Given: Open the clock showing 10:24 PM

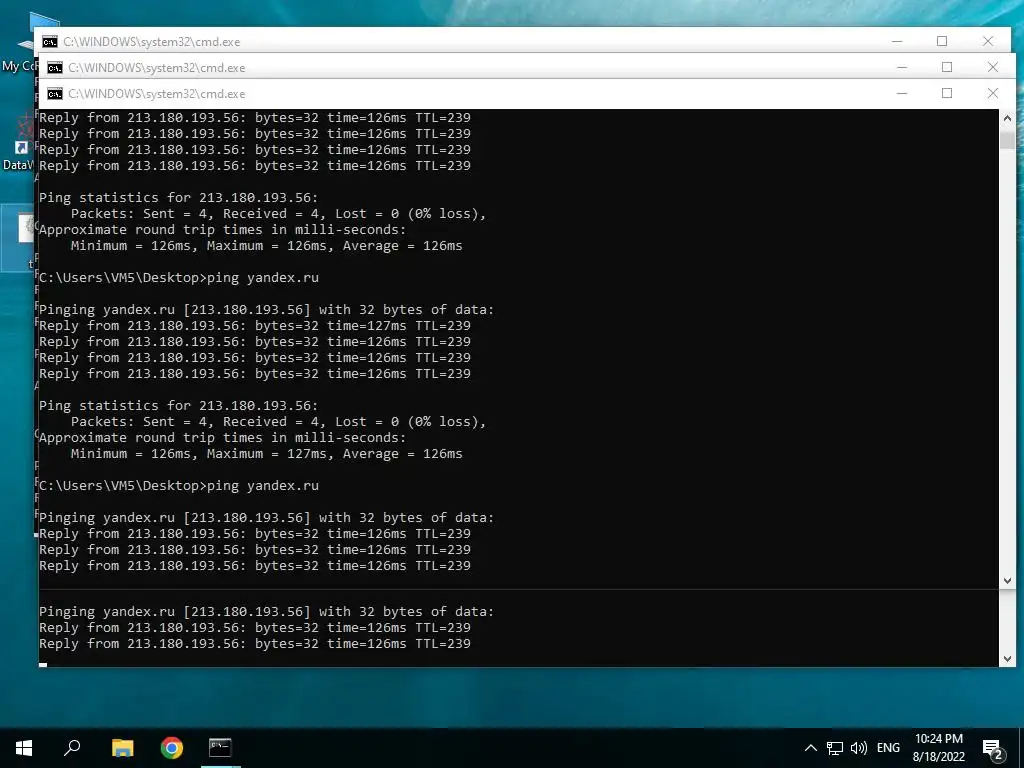Looking at the screenshot, I should point(938,739).
